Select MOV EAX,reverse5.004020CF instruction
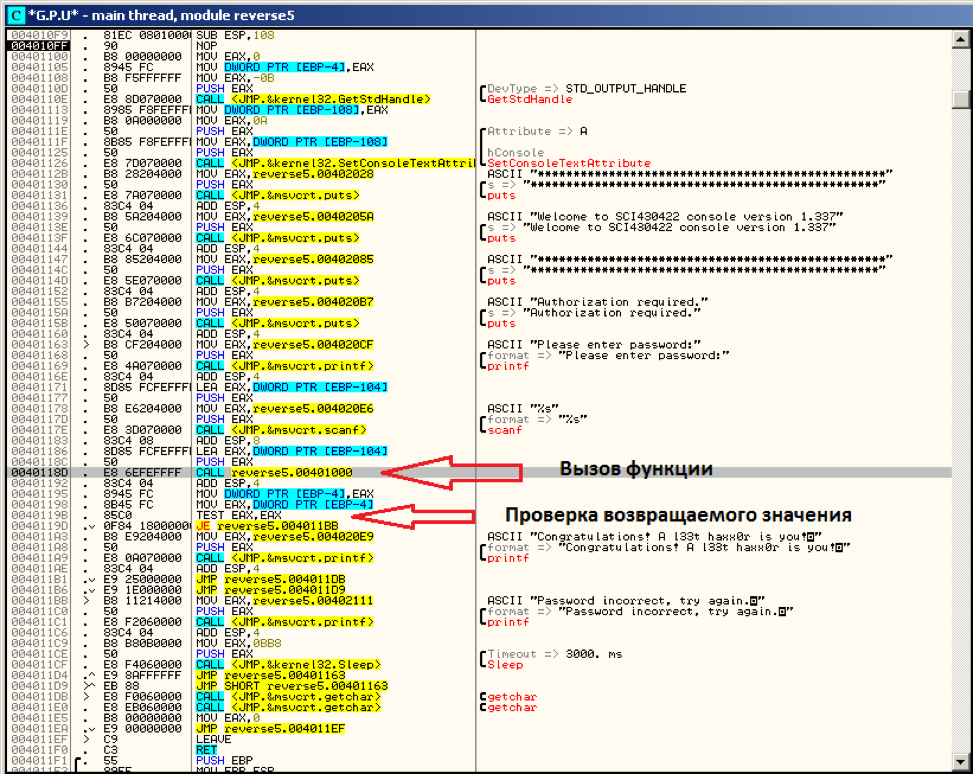This screenshot has width=973, height=774. coord(285,344)
